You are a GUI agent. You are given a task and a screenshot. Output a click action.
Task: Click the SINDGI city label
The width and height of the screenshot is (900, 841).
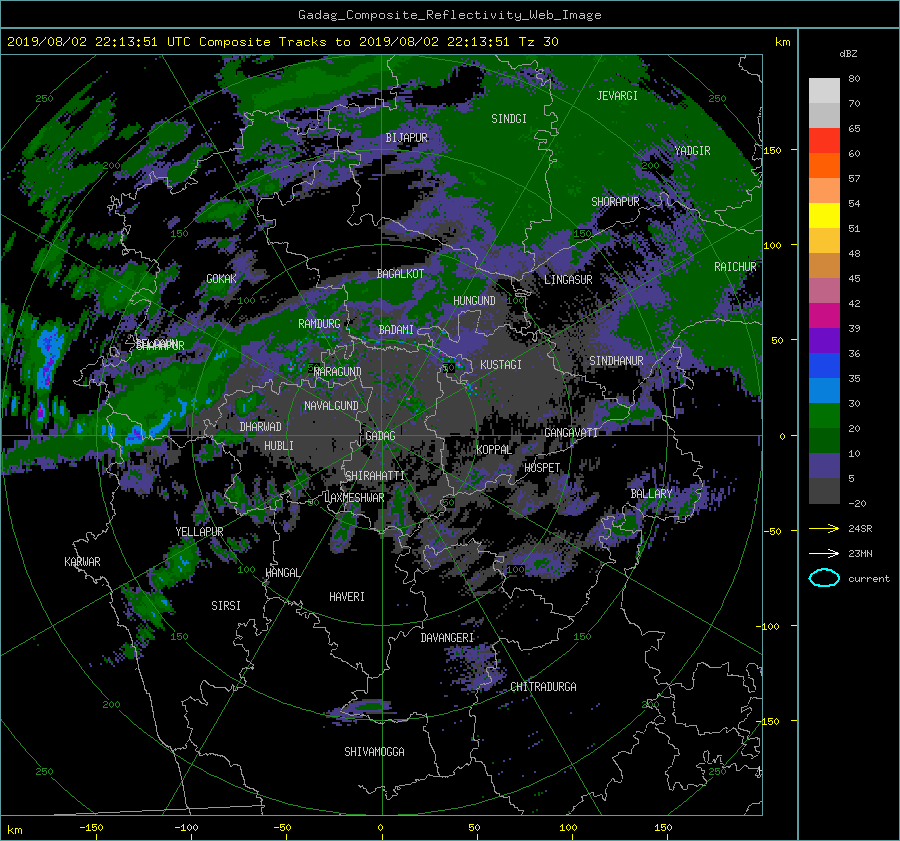pyautogui.click(x=509, y=119)
